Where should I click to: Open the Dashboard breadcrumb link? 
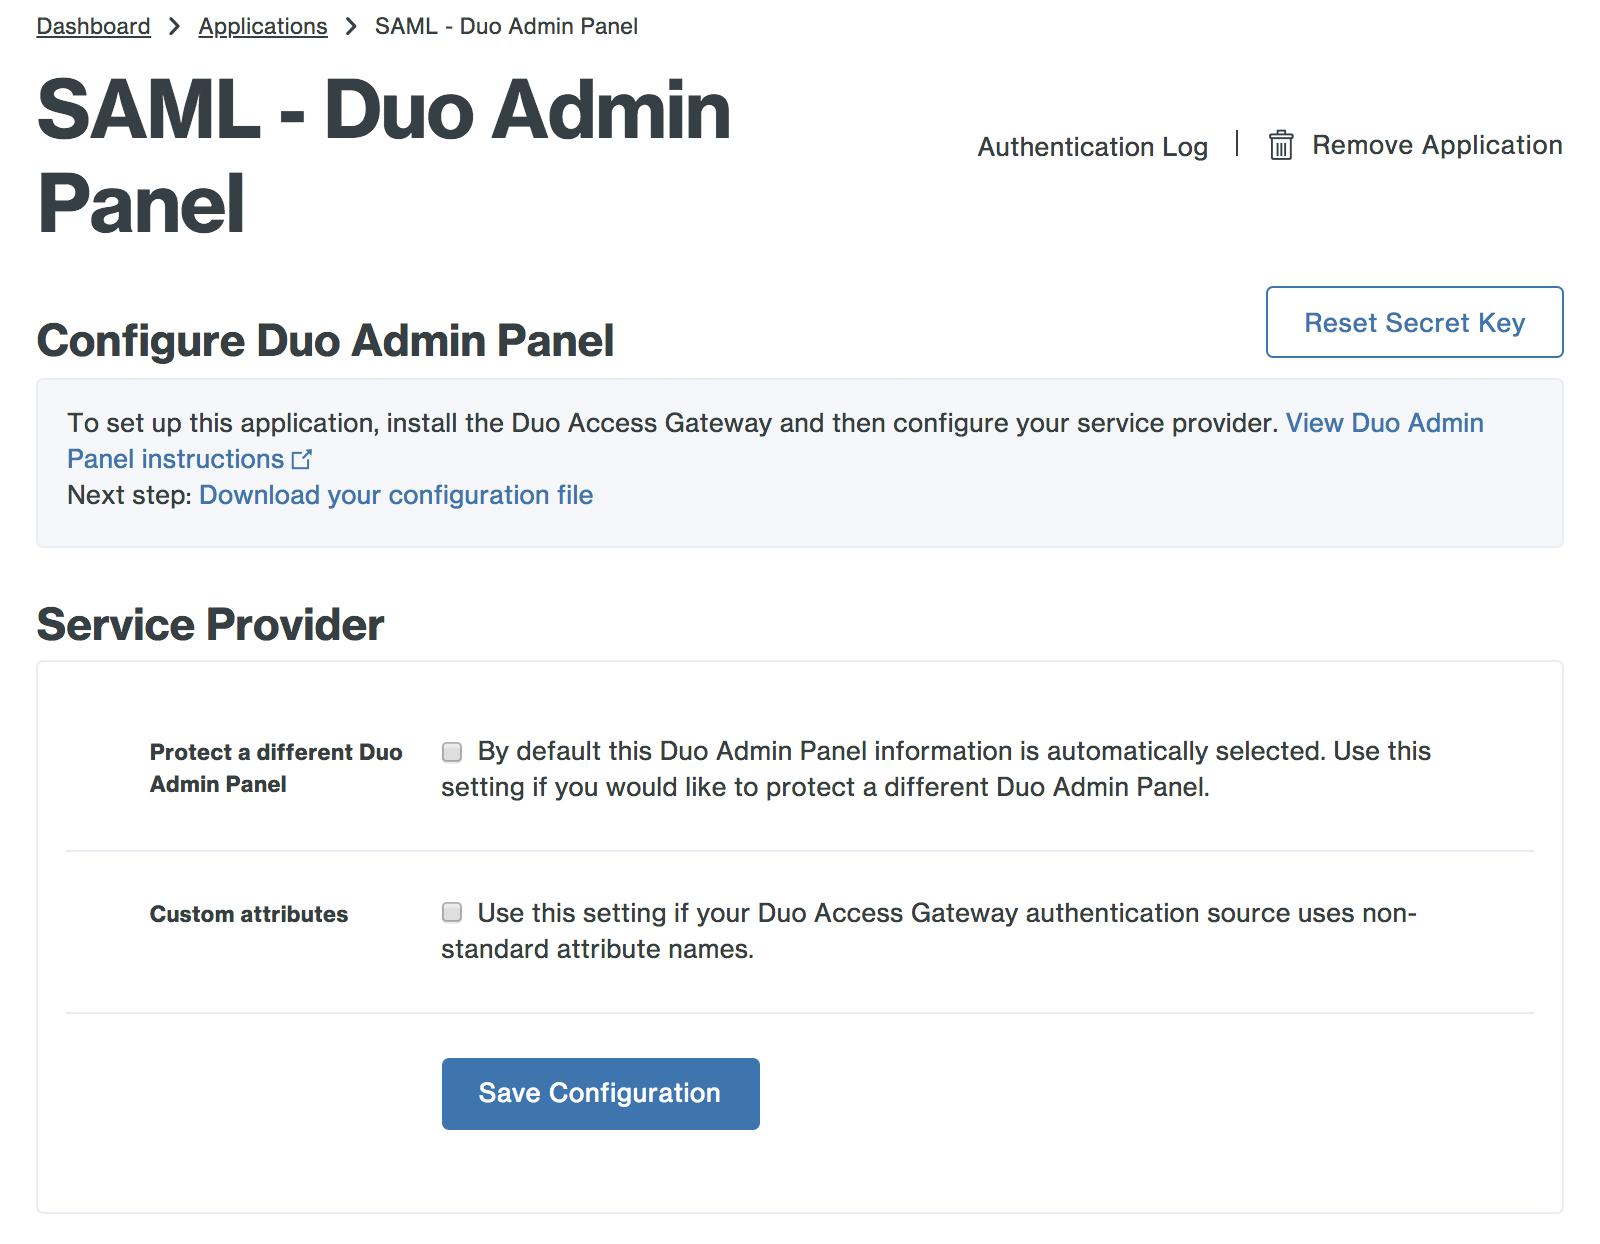[93, 25]
